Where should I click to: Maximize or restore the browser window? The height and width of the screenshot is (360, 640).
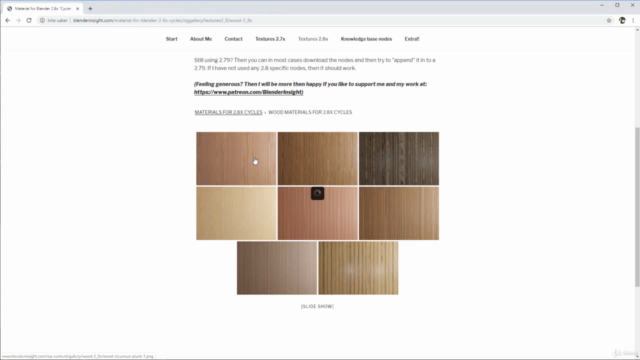tap(617, 5)
